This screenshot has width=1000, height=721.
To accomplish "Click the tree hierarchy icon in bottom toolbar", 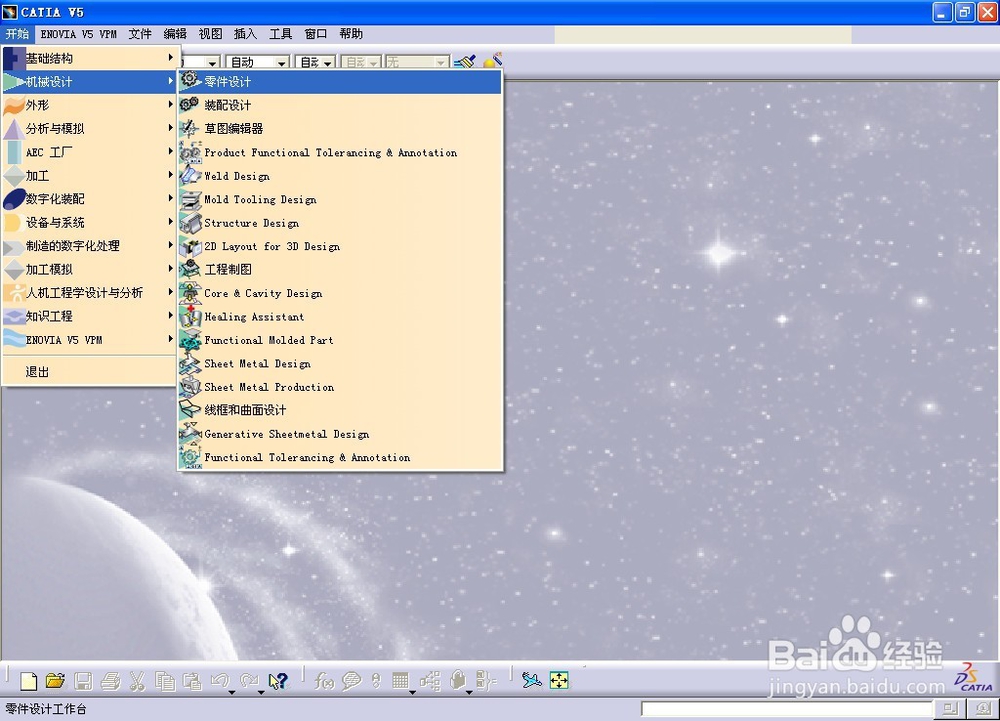I will click(x=430, y=681).
